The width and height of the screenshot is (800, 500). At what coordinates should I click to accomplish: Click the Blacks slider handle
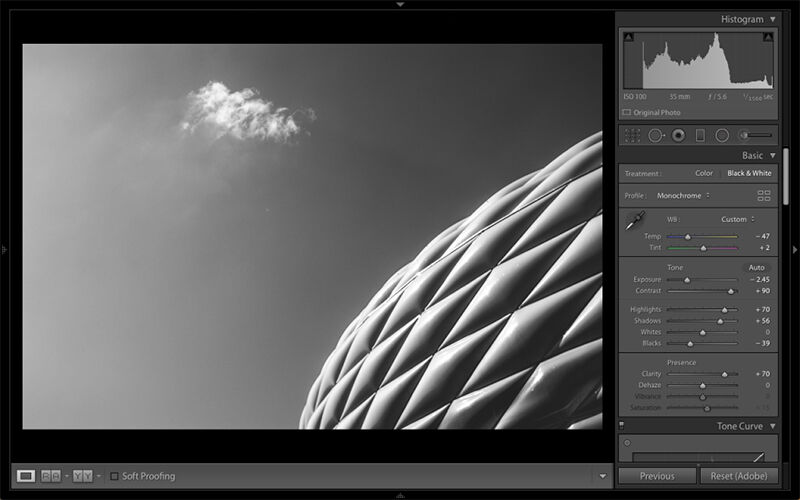pos(690,344)
